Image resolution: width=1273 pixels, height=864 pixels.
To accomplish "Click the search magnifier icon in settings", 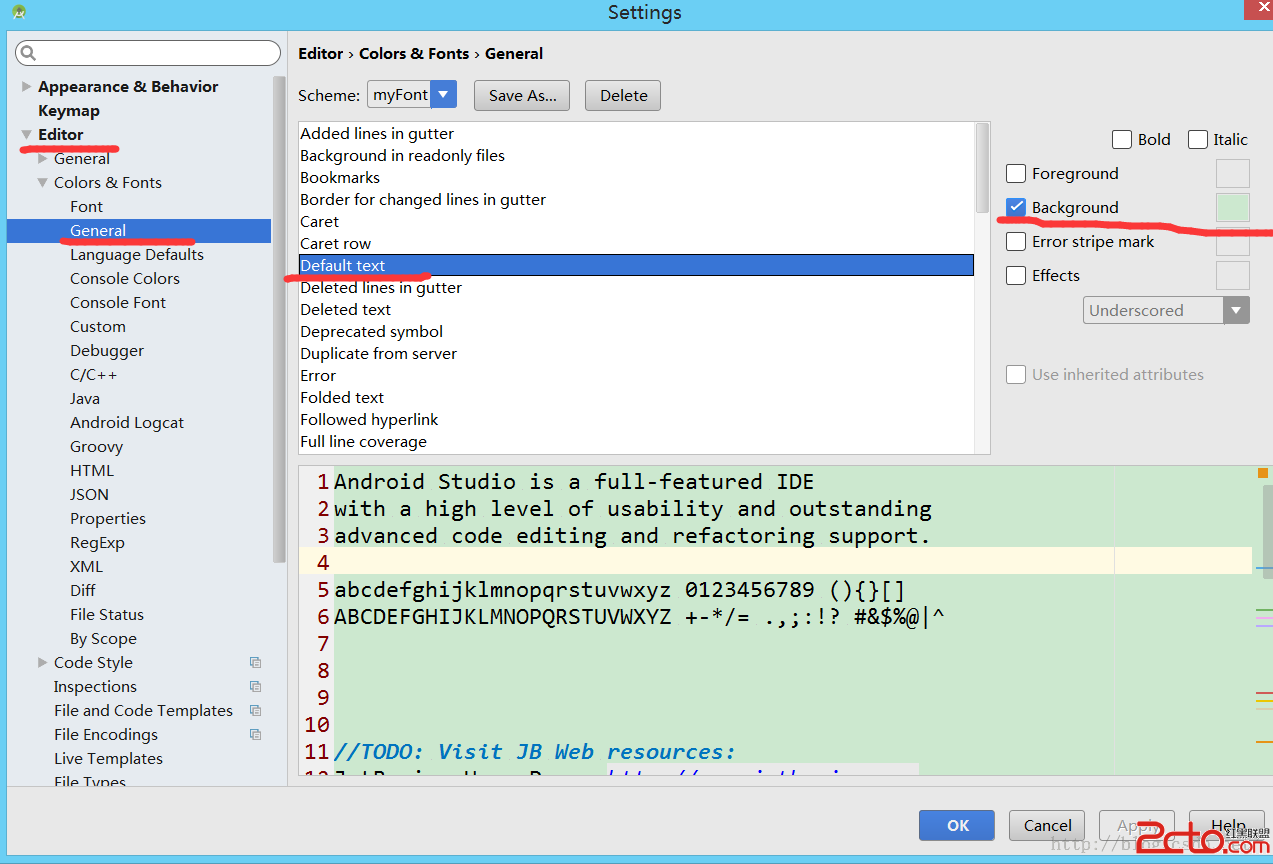I will (28, 53).
